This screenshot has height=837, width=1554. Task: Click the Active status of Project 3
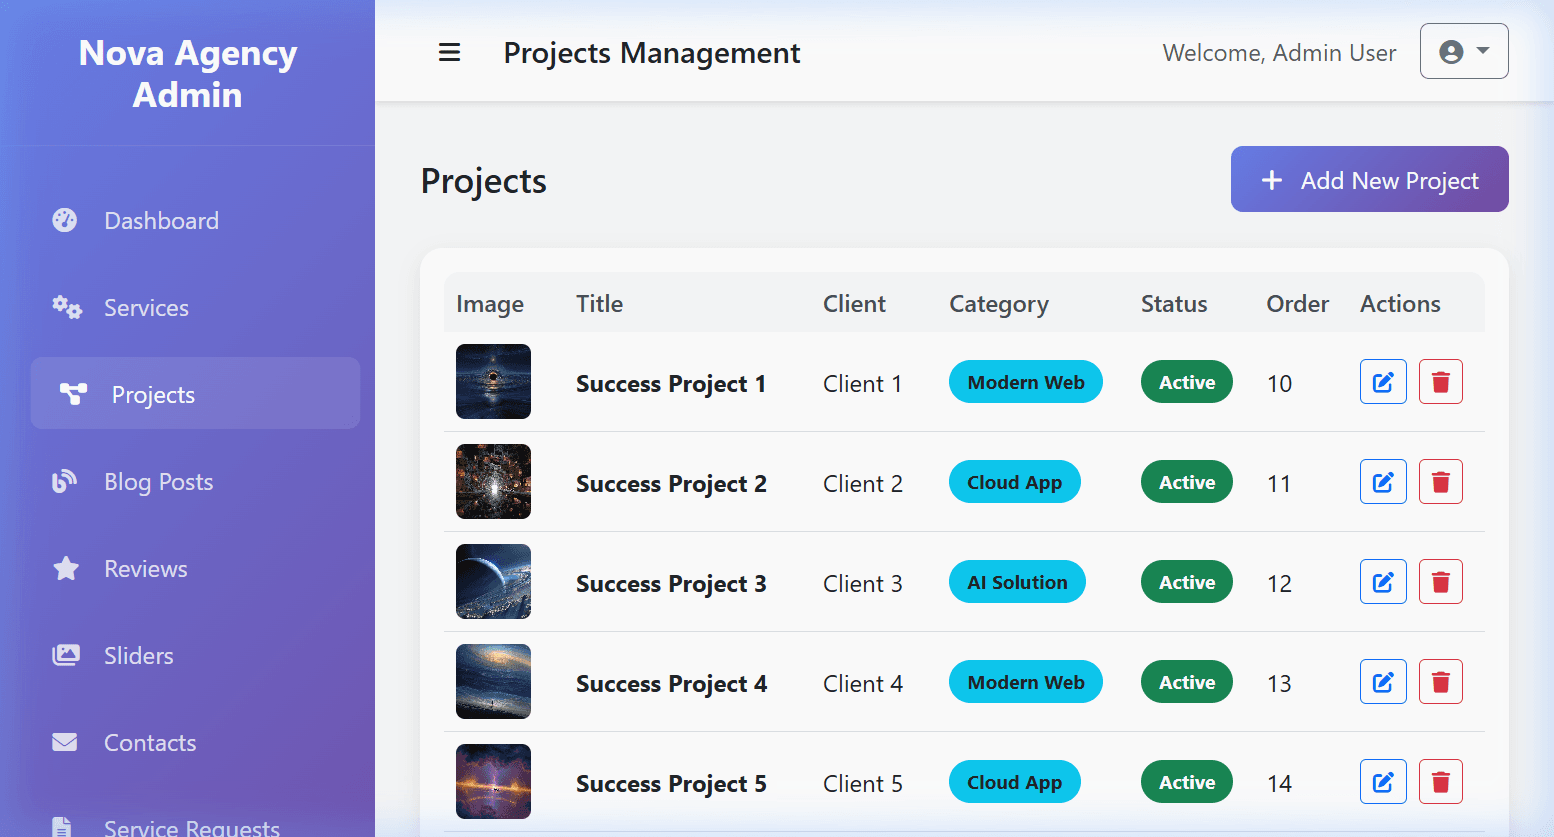click(1187, 582)
